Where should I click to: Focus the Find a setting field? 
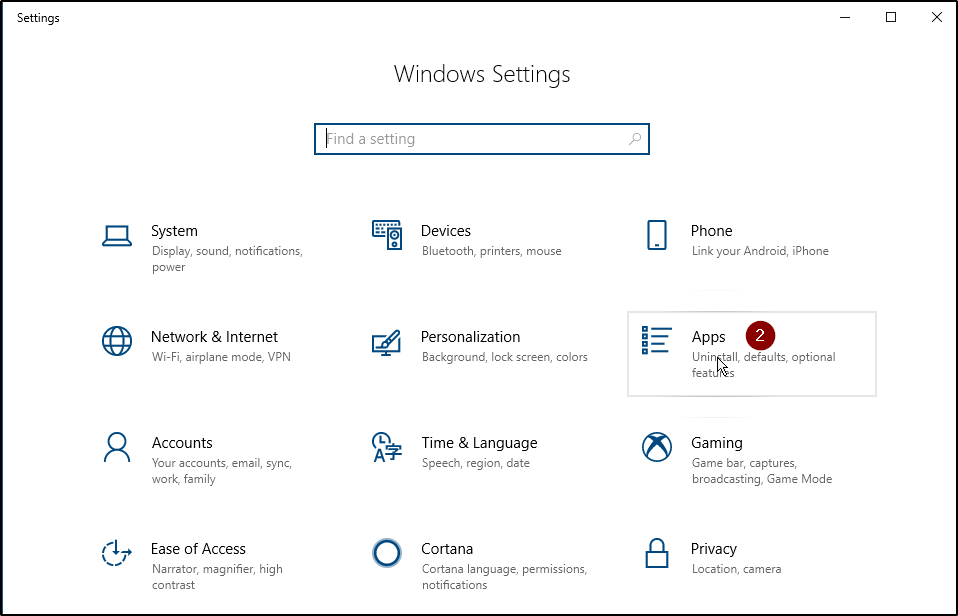coord(481,139)
